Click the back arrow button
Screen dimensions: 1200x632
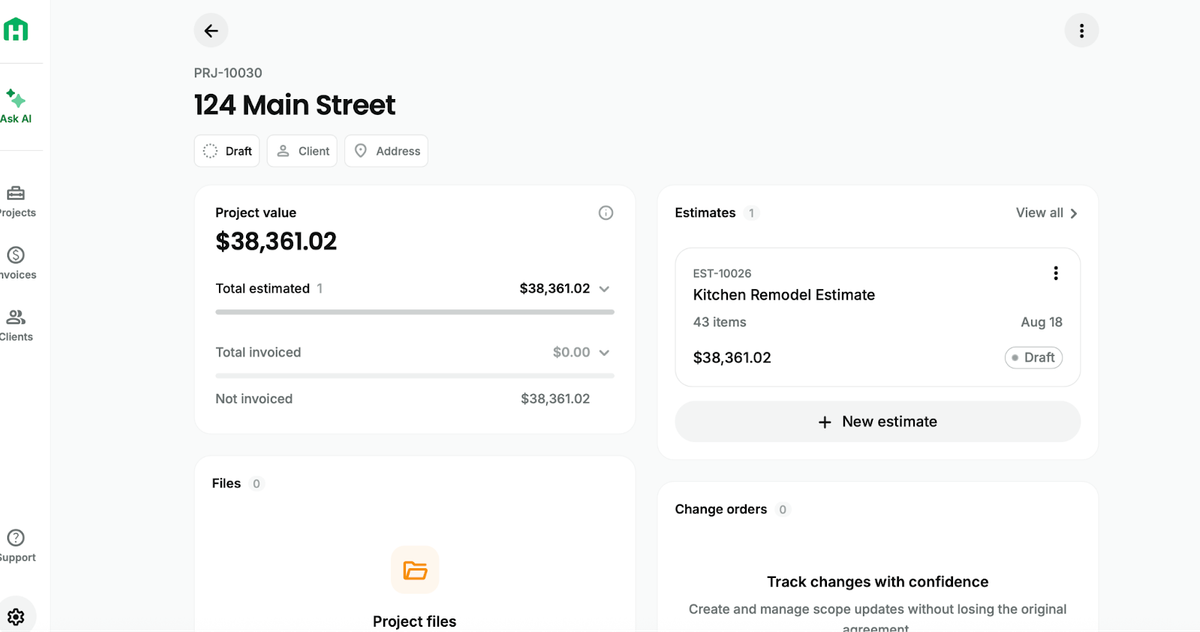pyautogui.click(x=211, y=31)
